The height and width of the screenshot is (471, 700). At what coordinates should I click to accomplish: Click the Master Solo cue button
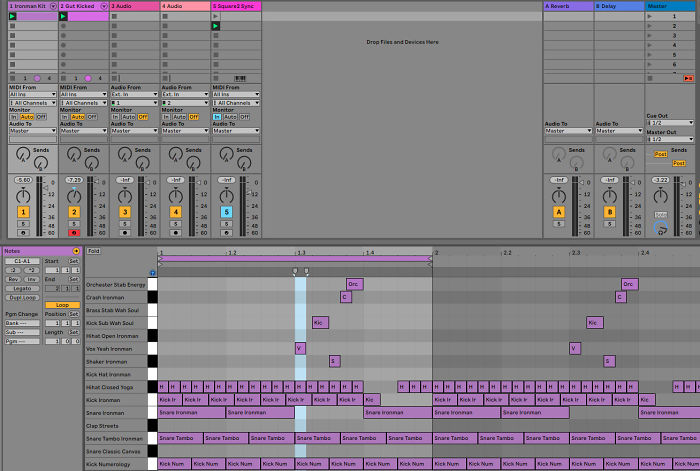point(660,215)
